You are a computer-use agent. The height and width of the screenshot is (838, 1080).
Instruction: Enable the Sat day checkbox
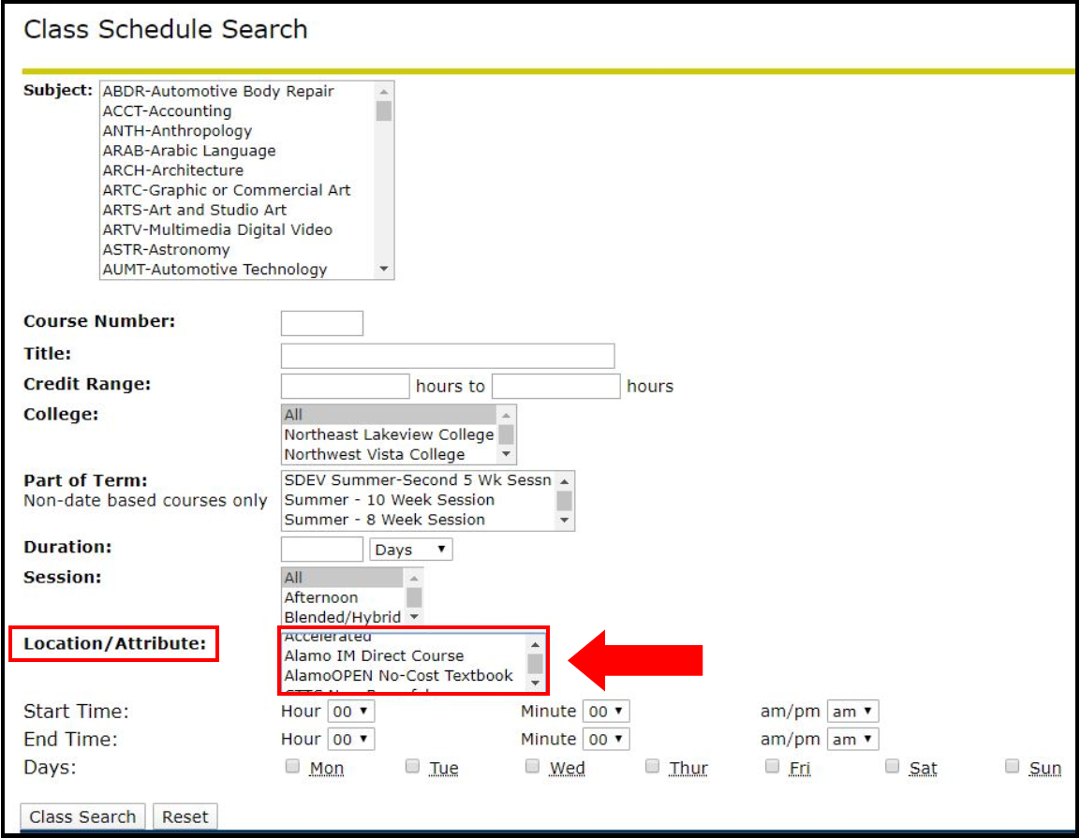pyautogui.click(x=892, y=765)
